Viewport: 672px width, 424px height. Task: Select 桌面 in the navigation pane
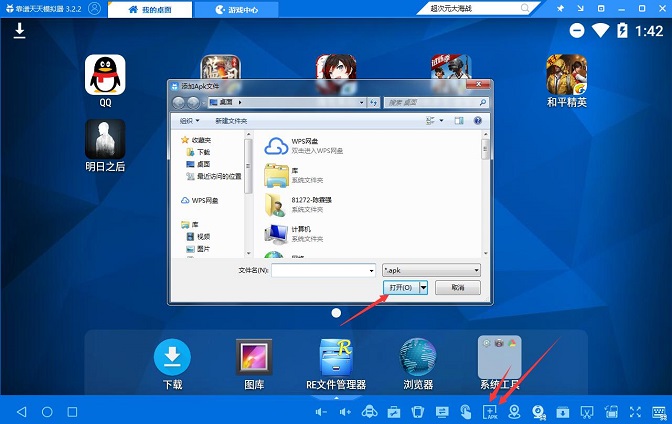pyautogui.click(x=198, y=164)
